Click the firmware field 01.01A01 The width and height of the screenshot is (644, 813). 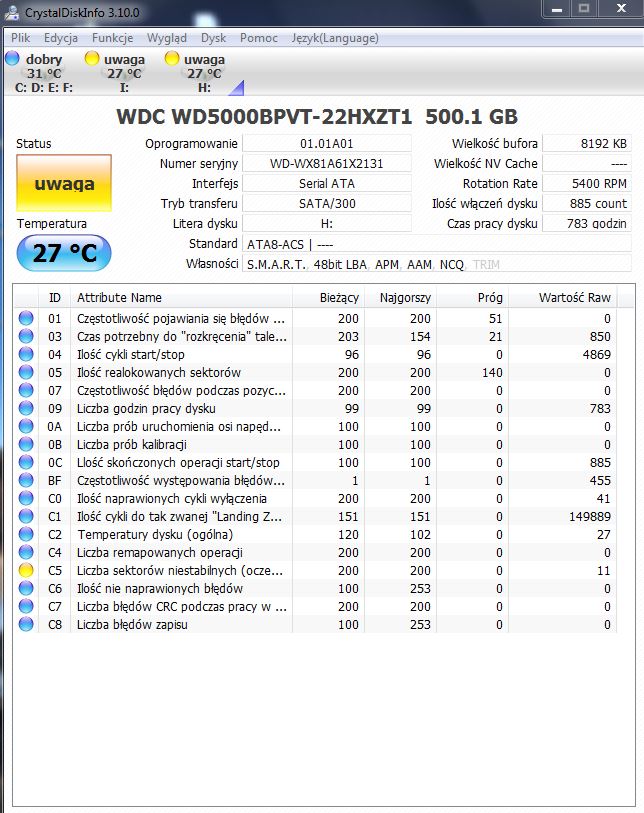(327, 144)
